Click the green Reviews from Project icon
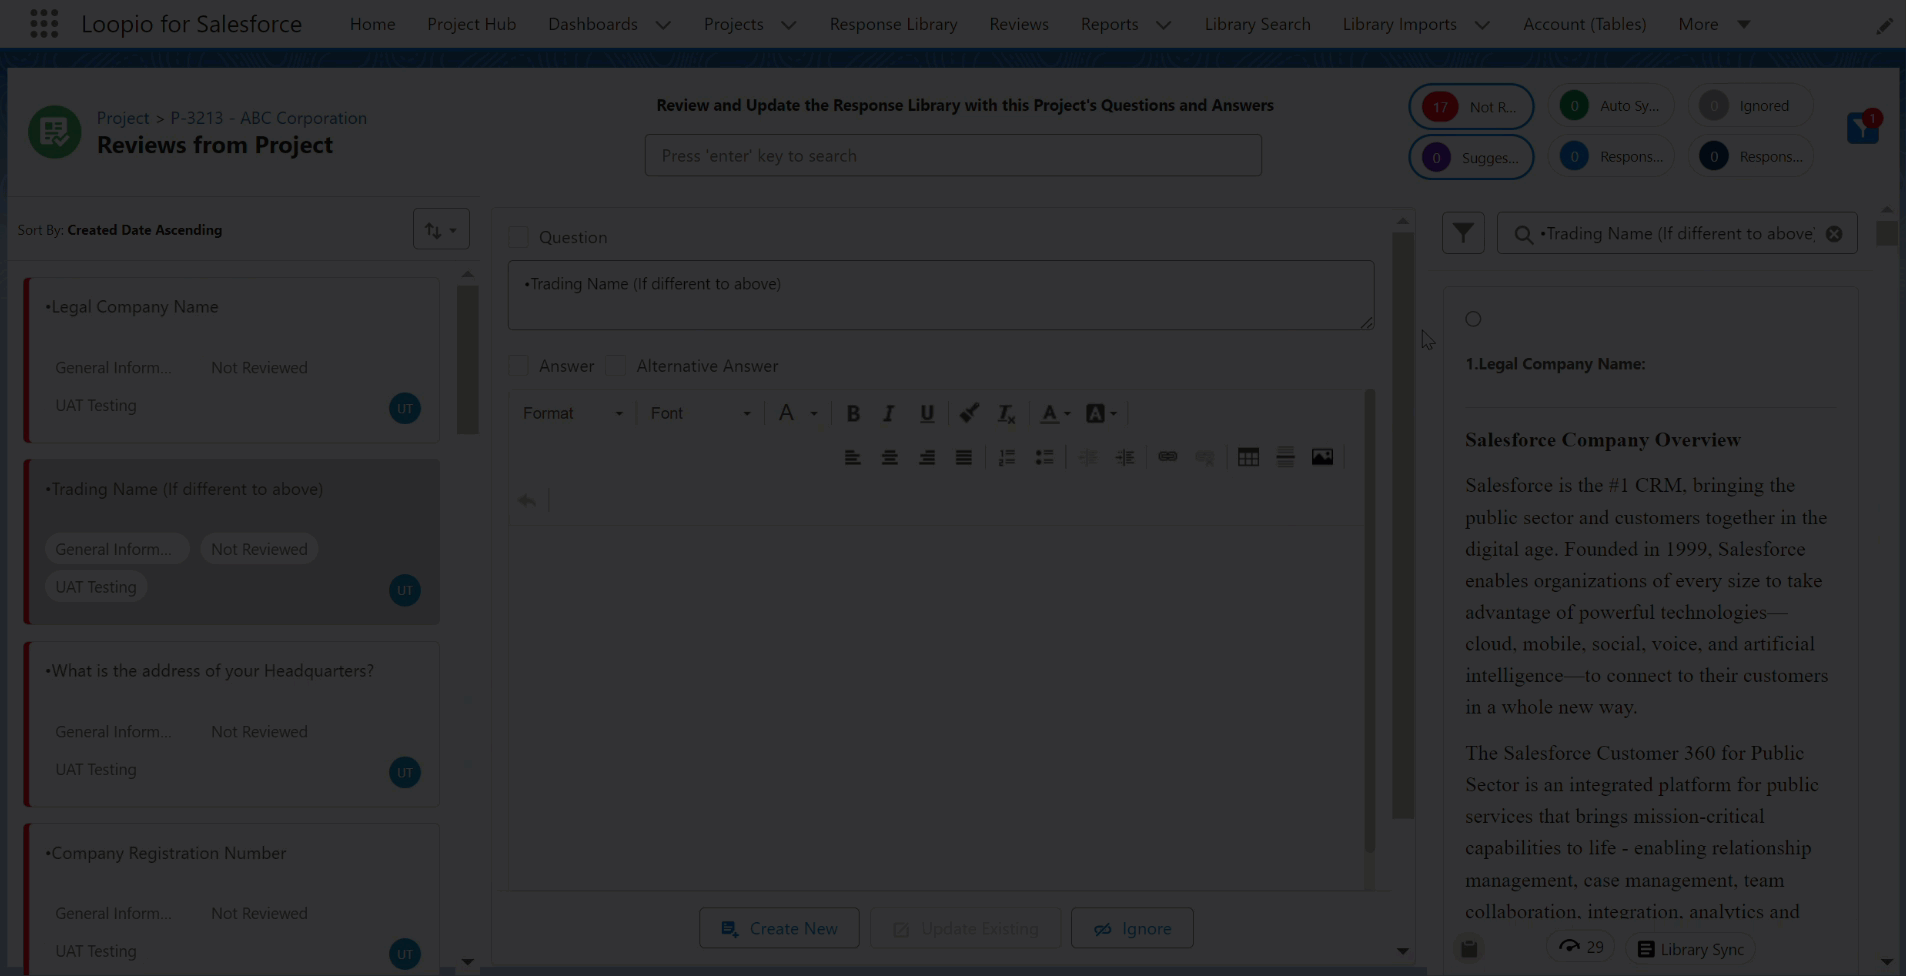The width and height of the screenshot is (1906, 976). [x=54, y=132]
